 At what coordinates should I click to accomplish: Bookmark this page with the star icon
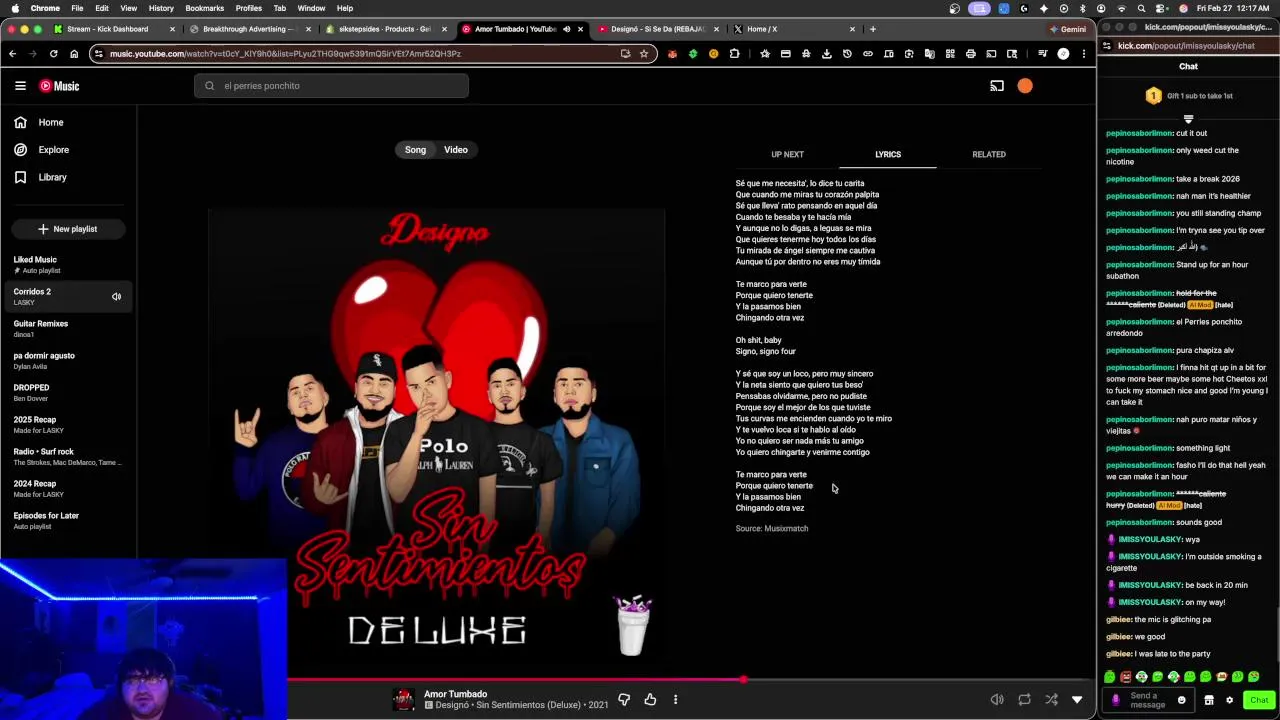pos(644,54)
